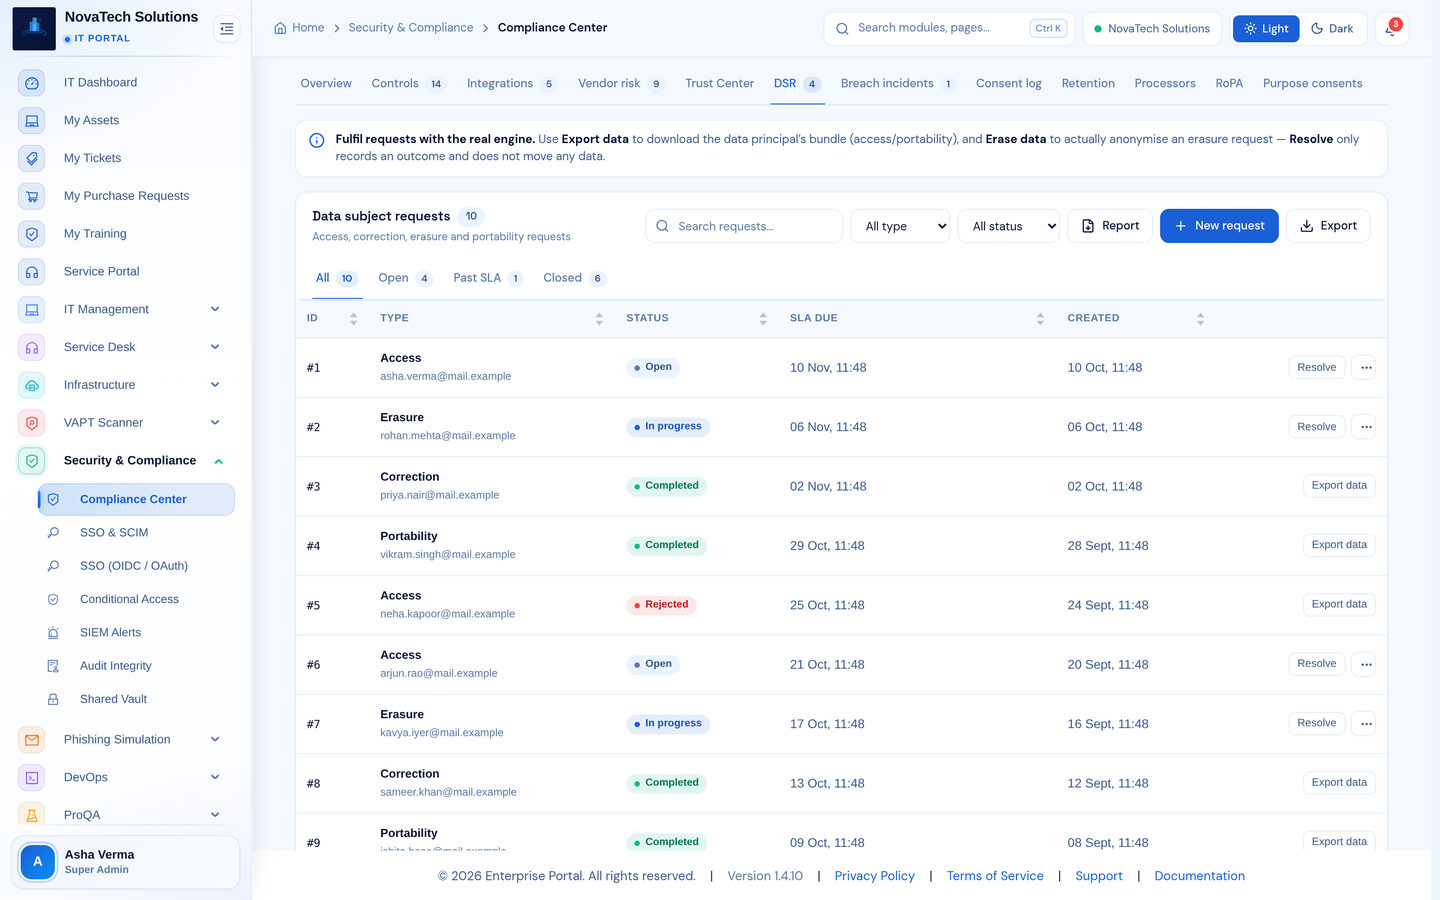Focus the Search modules, pages field
This screenshot has height=900, width=1440.
(949, 29)
